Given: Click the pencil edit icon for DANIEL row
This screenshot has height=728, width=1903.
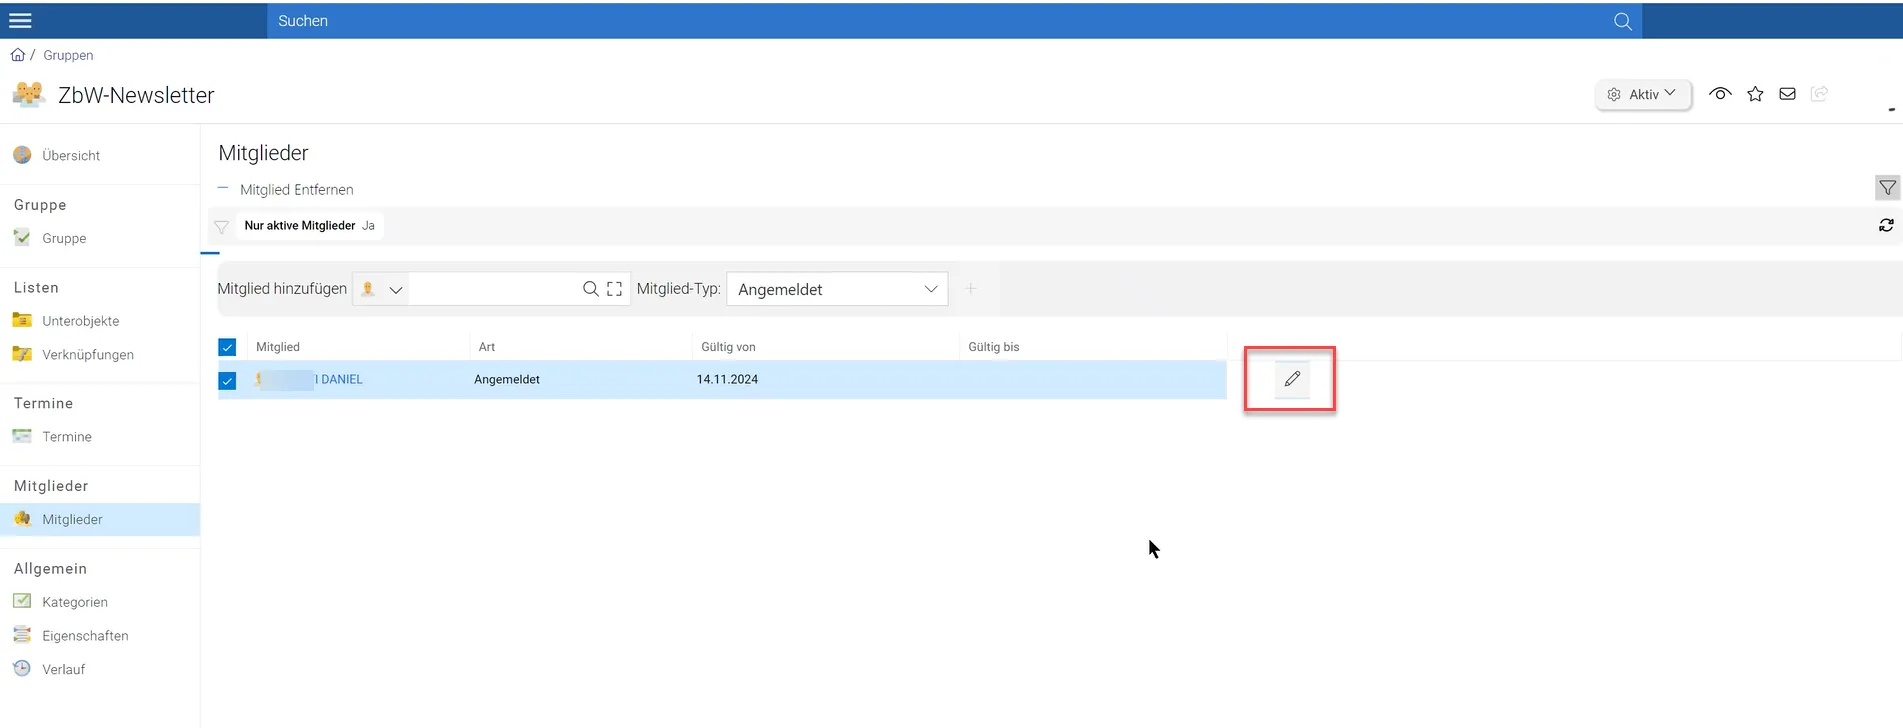Looking at the screenshot, I should (1292, 379).
